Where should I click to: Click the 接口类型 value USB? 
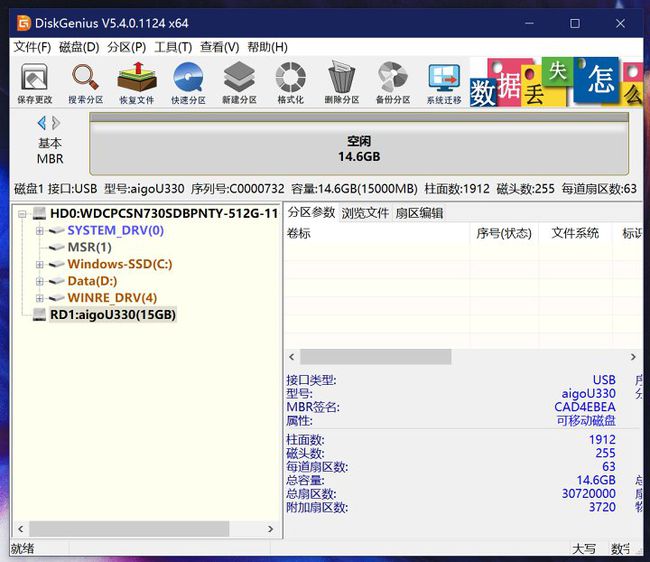(604, 380)
